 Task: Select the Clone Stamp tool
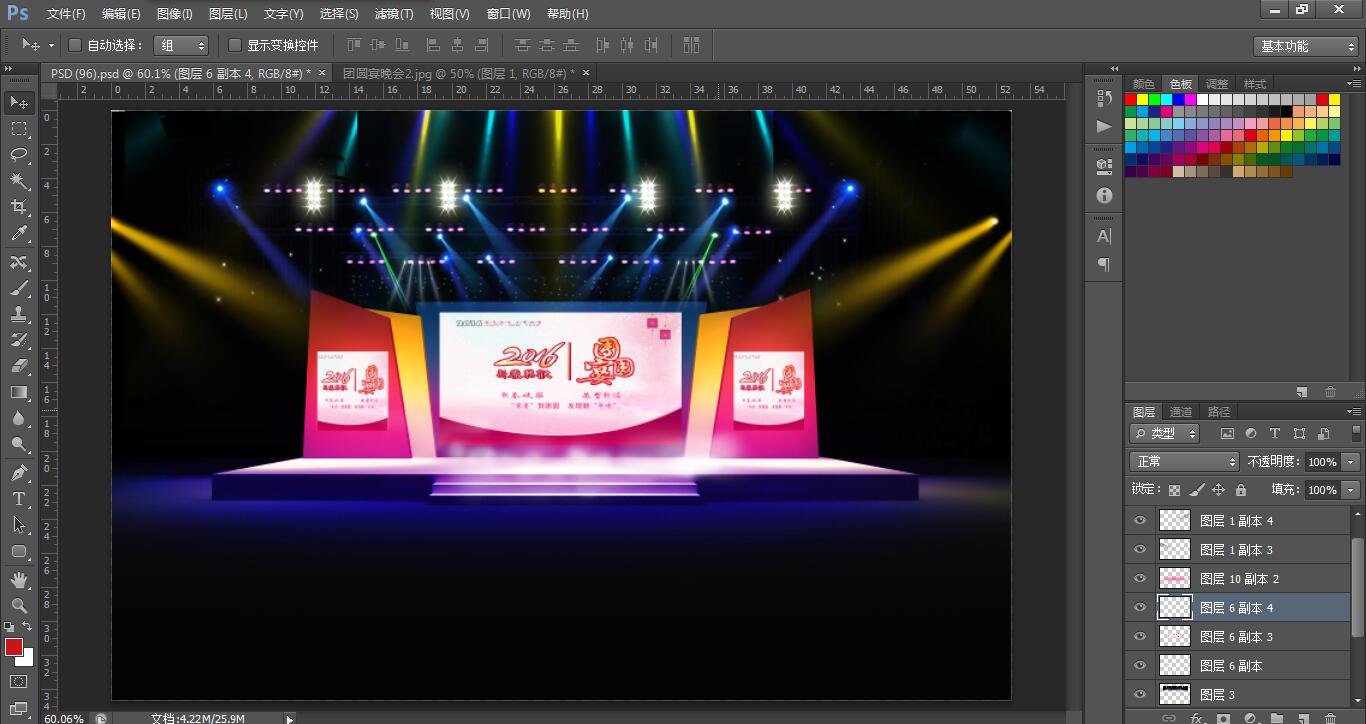pos(19,314)
